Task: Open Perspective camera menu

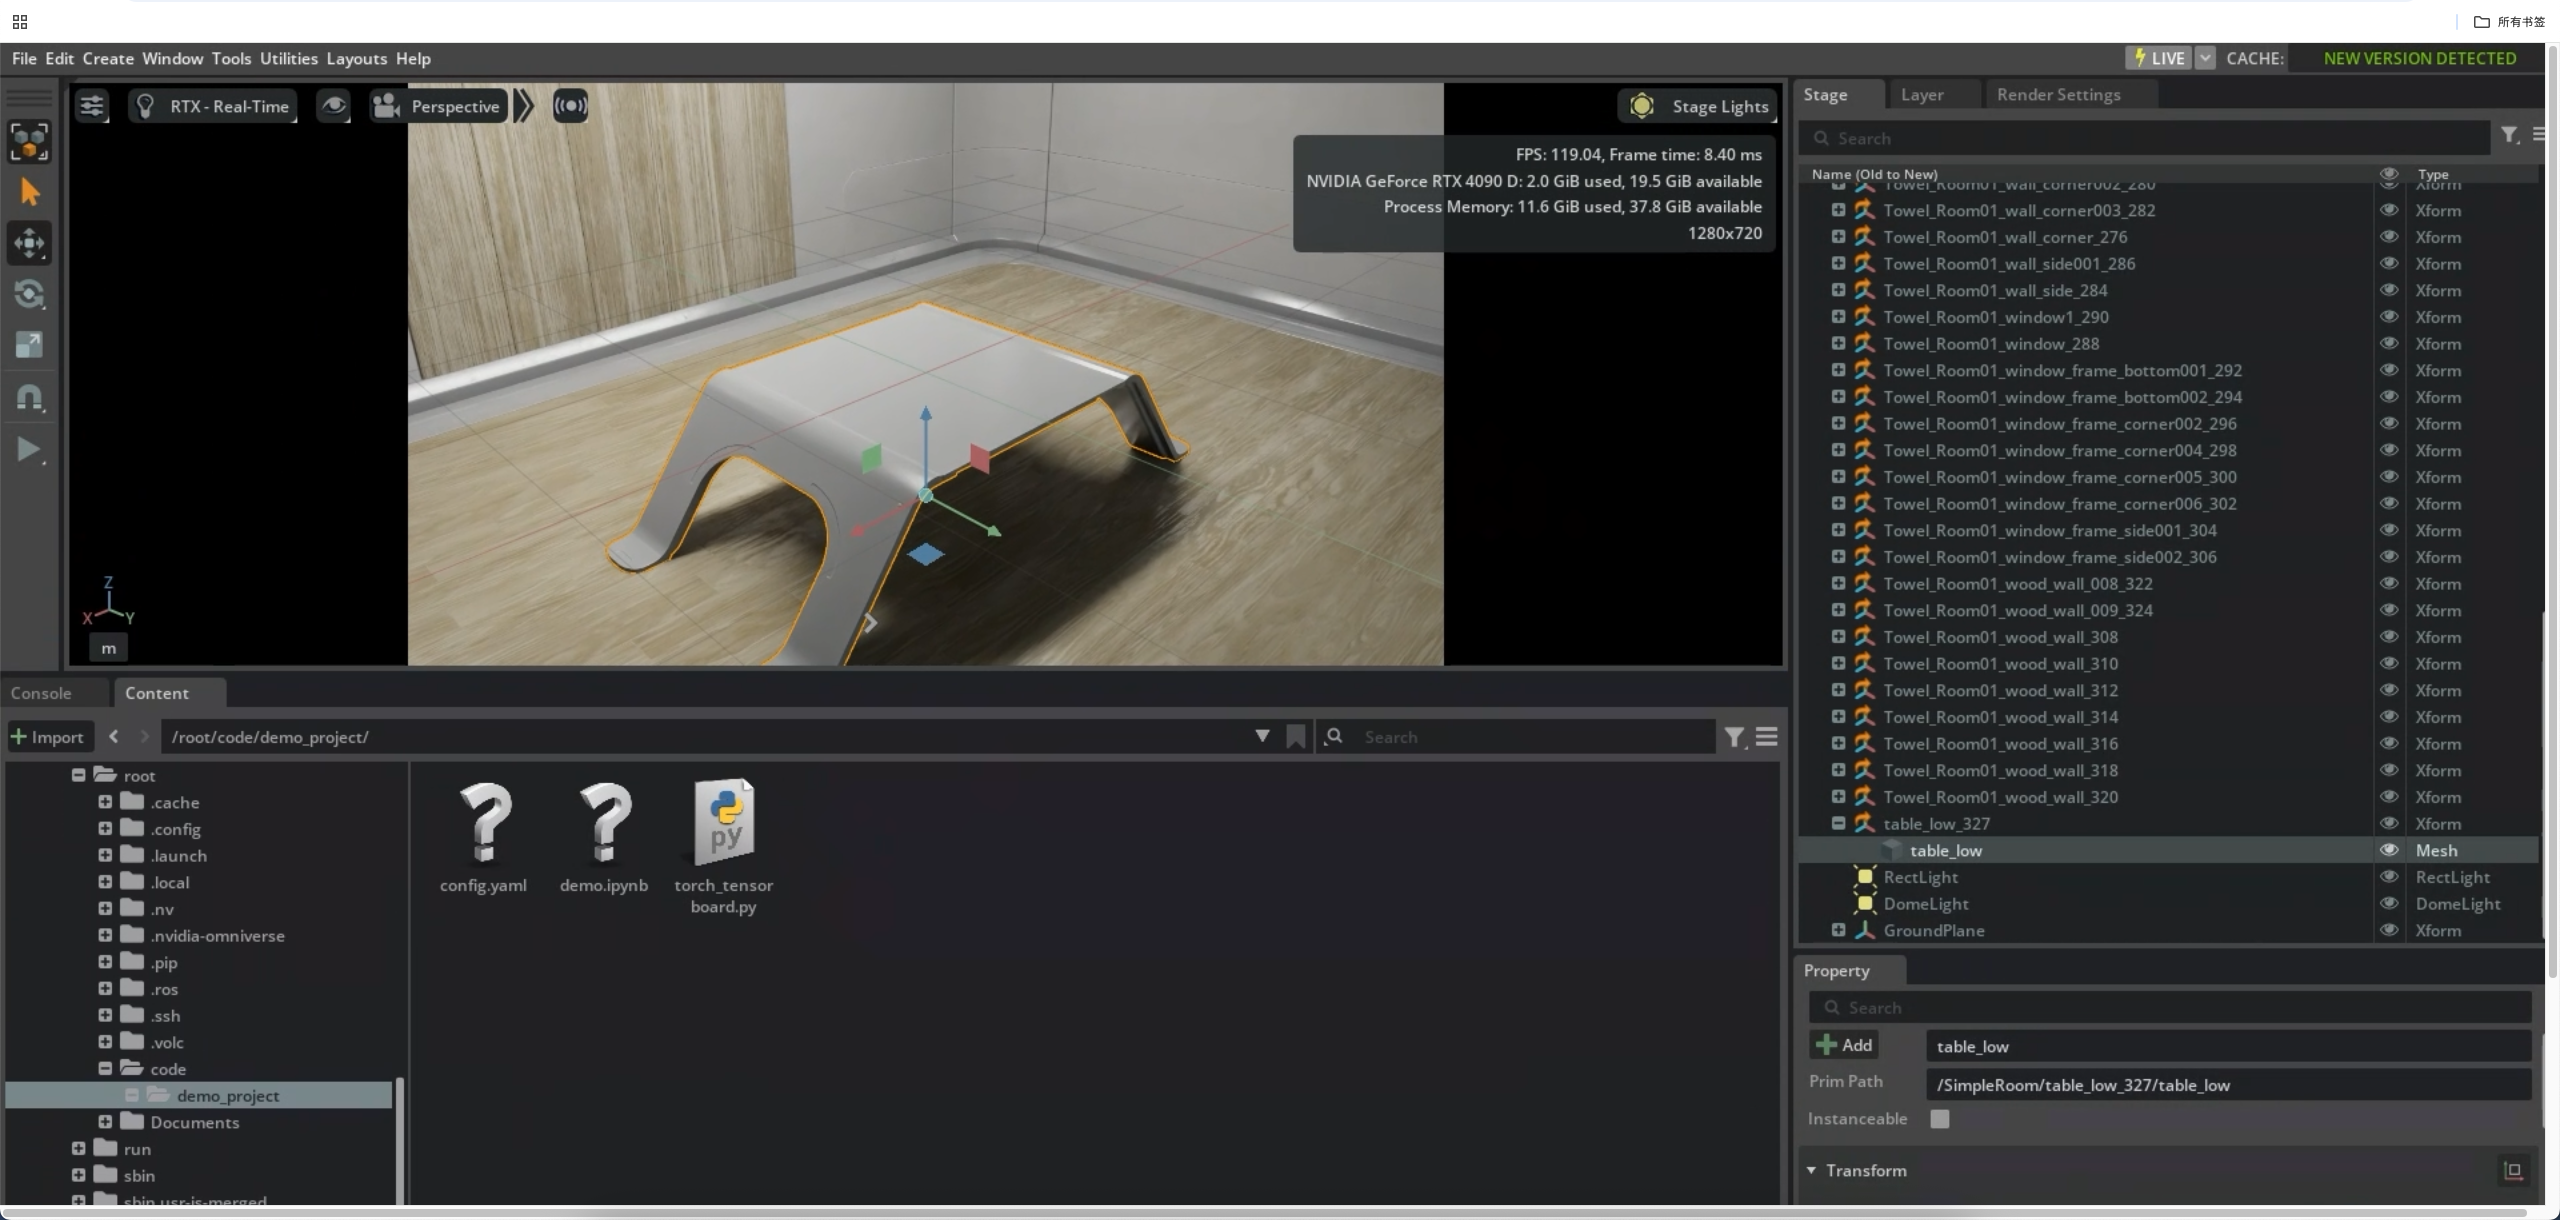Action: [x=438, y=106]
